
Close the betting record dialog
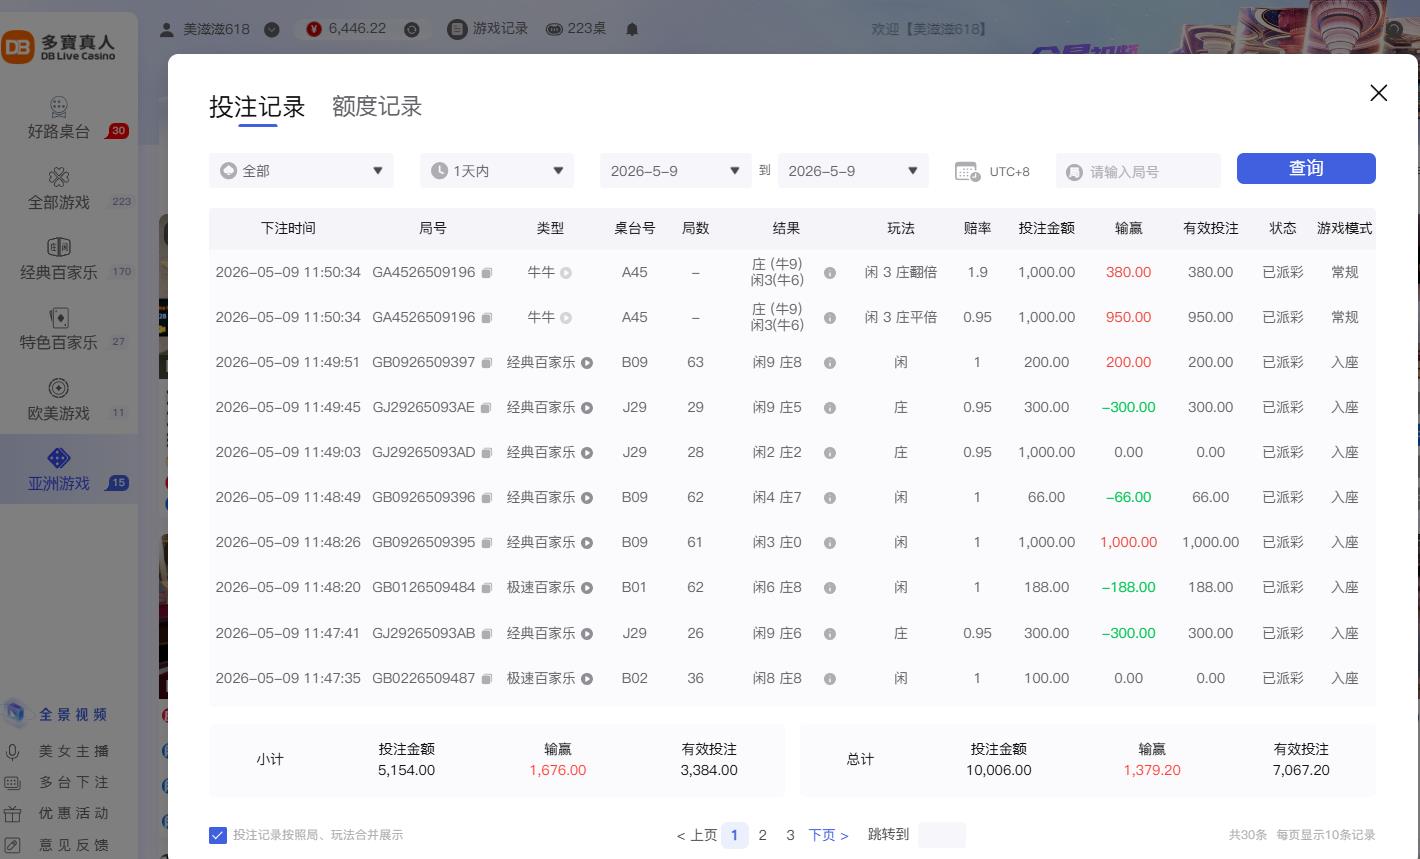click(x=1378, y=93)
